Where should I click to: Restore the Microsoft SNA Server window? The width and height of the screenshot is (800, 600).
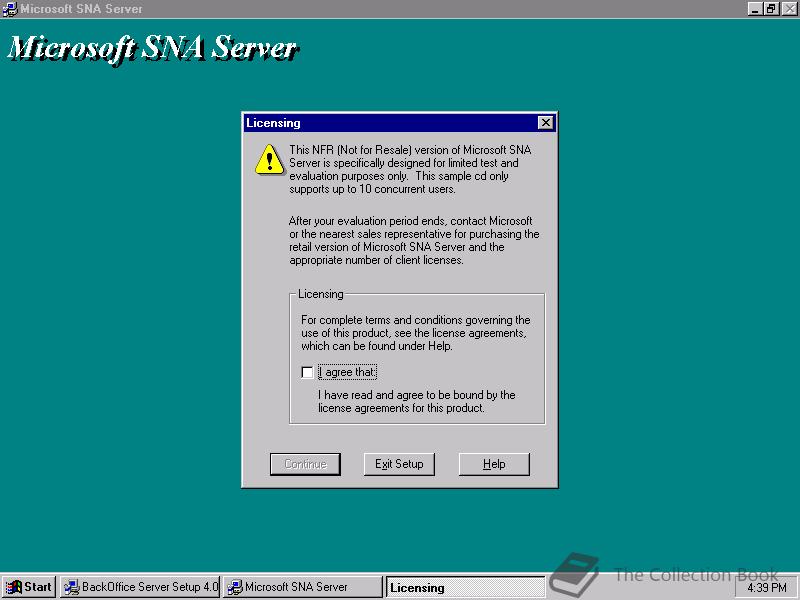(x=770, y=9)
